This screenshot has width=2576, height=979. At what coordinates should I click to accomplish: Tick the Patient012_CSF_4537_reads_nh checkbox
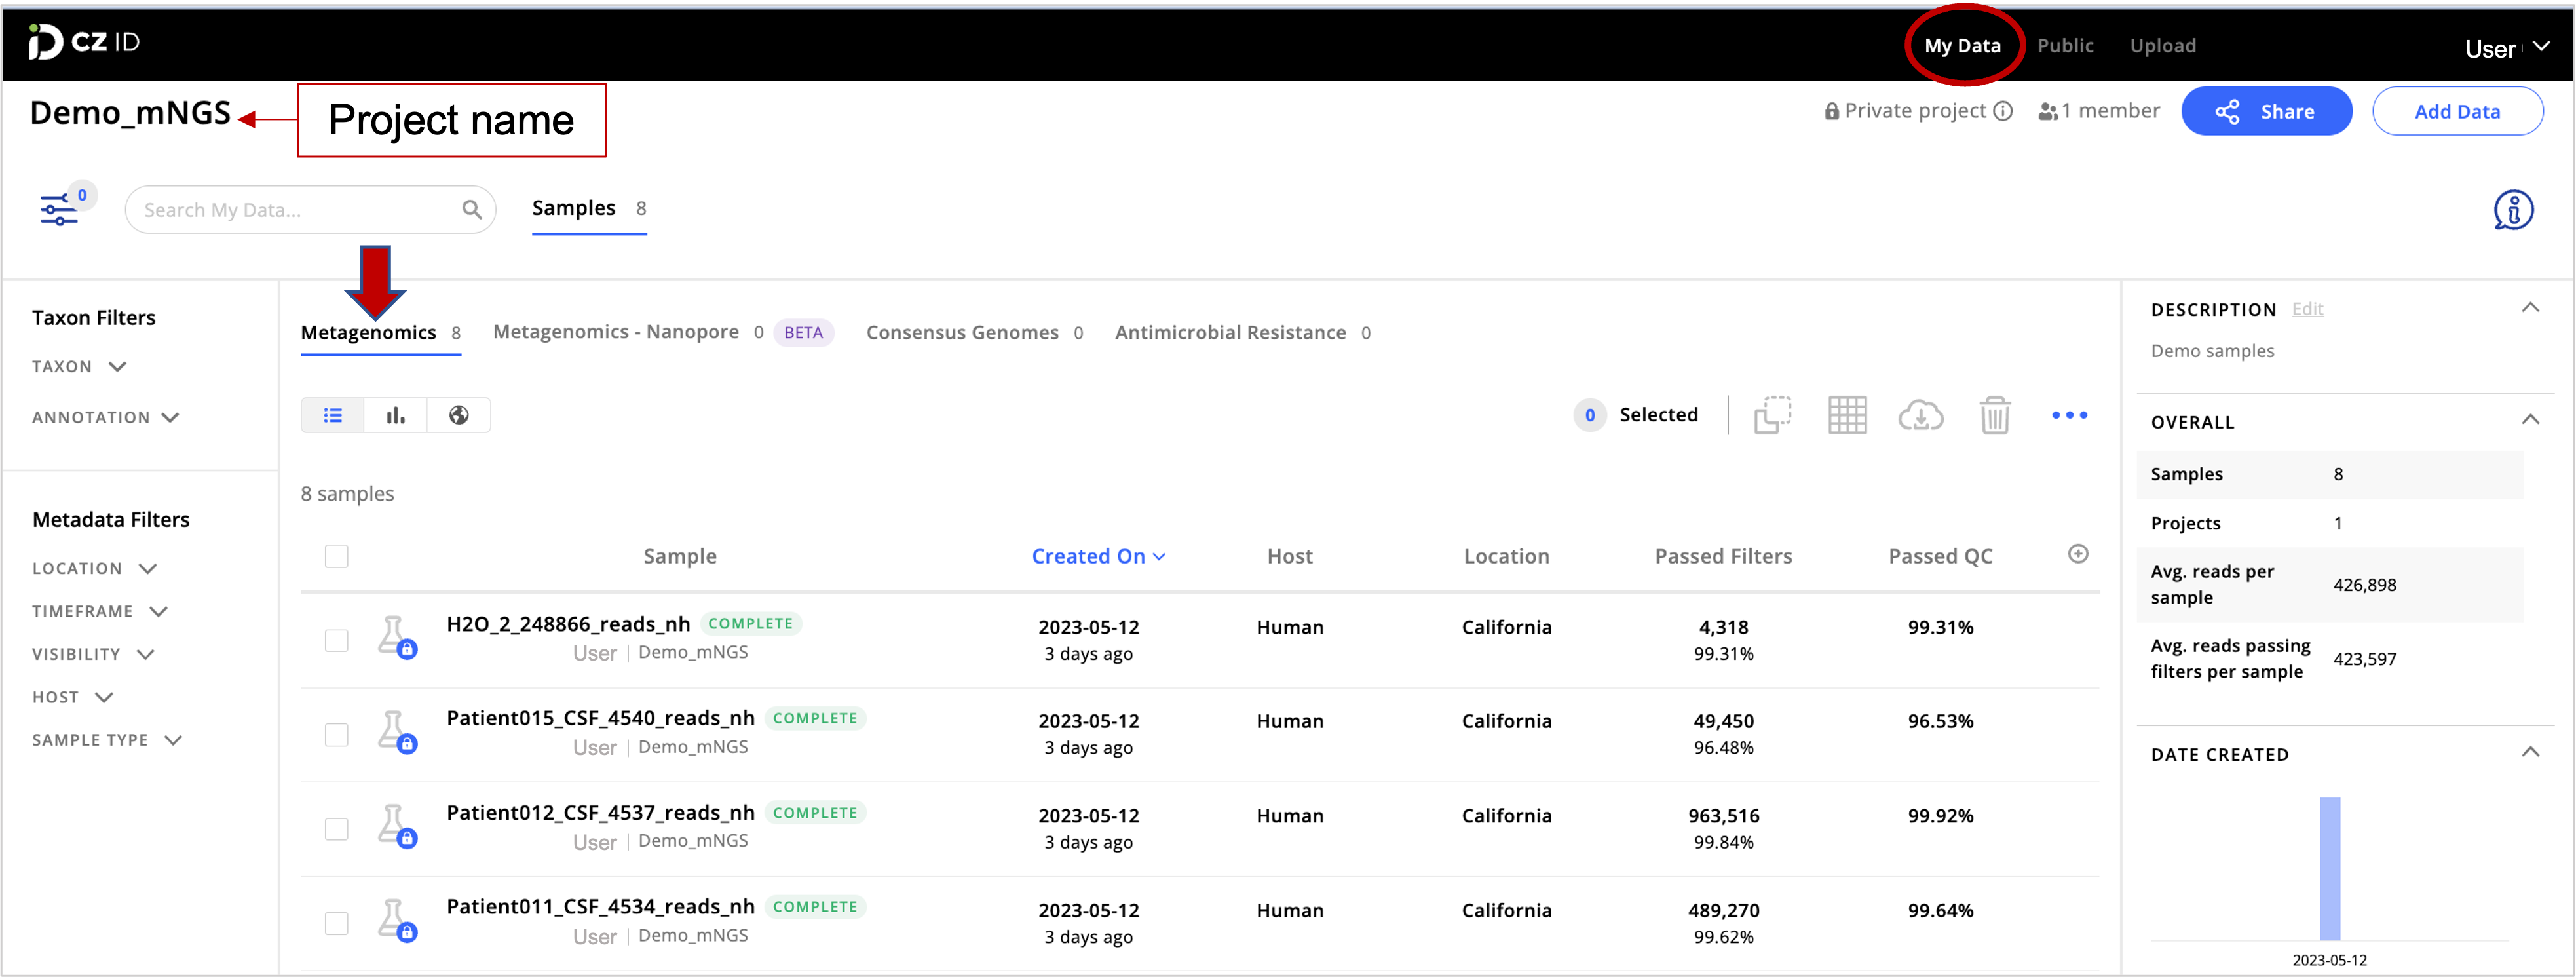pyautogui.click(x=337, y=829)
